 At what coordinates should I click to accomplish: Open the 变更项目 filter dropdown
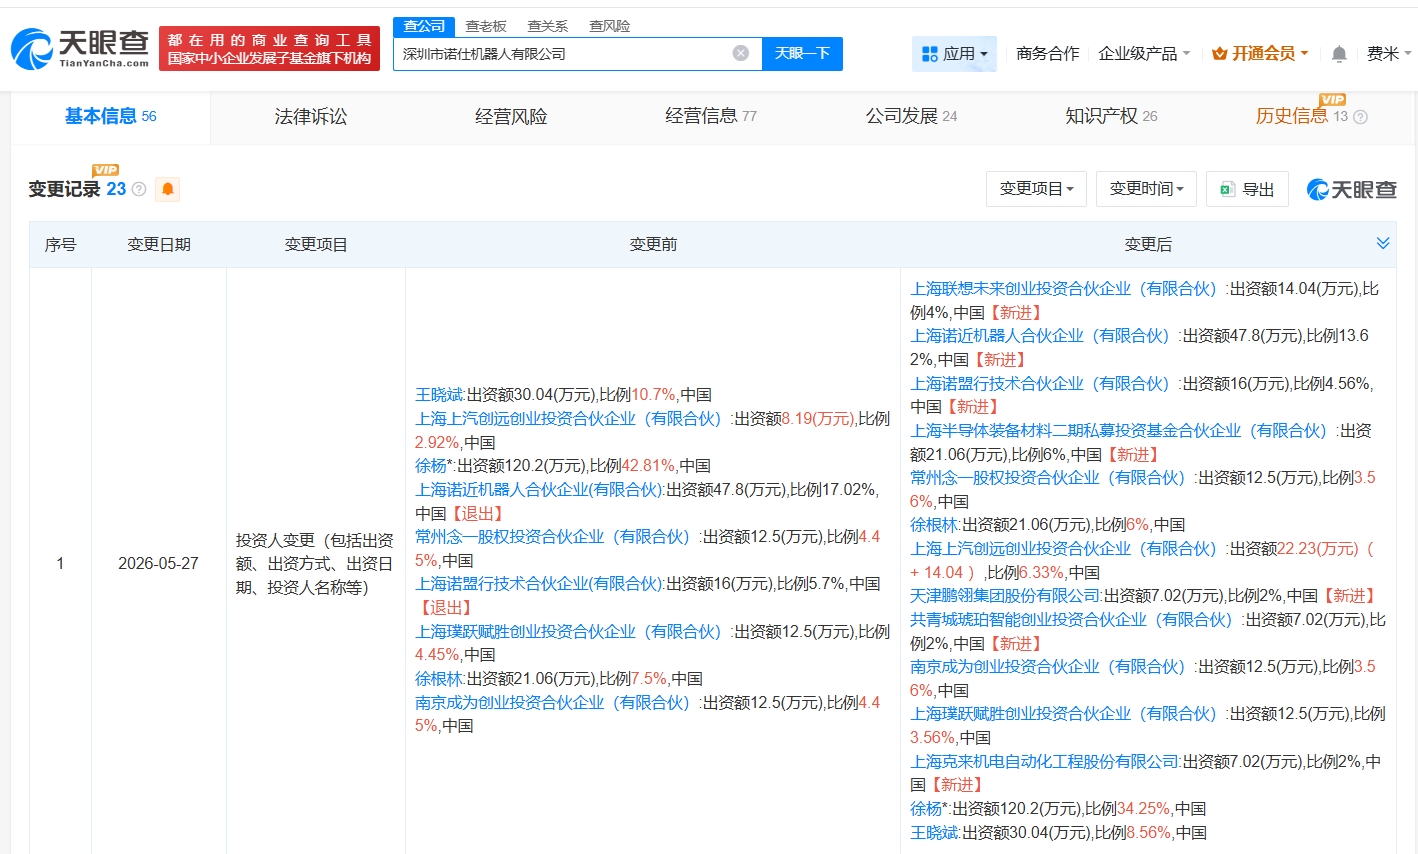coord(1036,189)
